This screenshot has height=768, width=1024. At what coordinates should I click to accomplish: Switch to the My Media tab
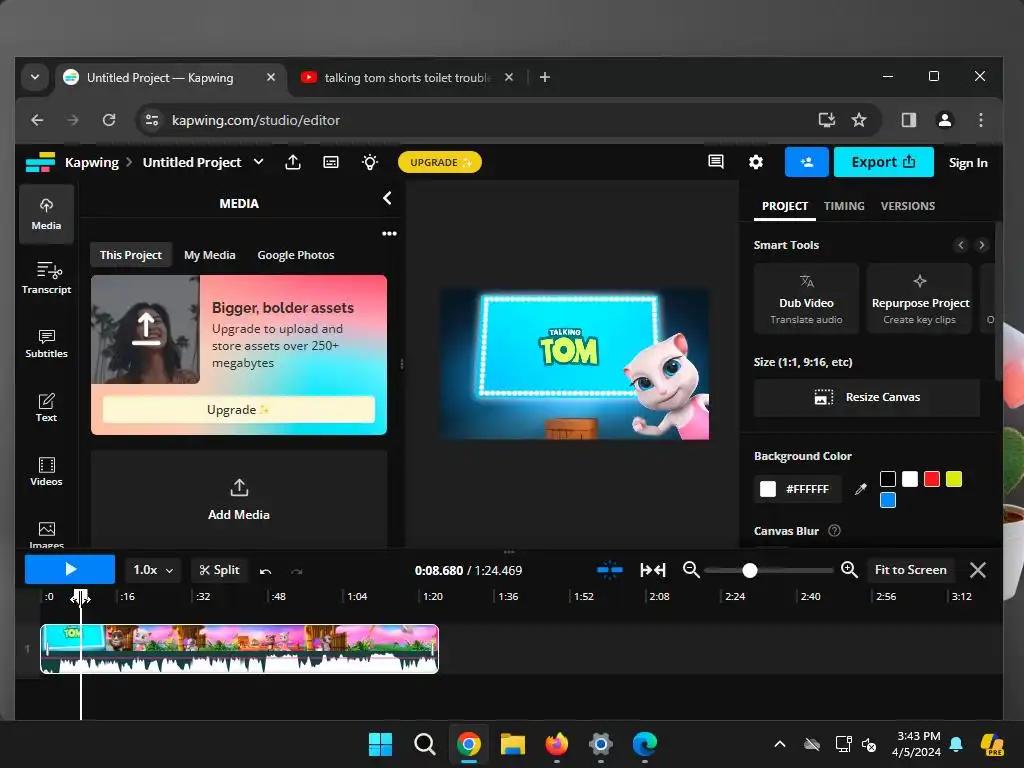(x=210, y=255)
